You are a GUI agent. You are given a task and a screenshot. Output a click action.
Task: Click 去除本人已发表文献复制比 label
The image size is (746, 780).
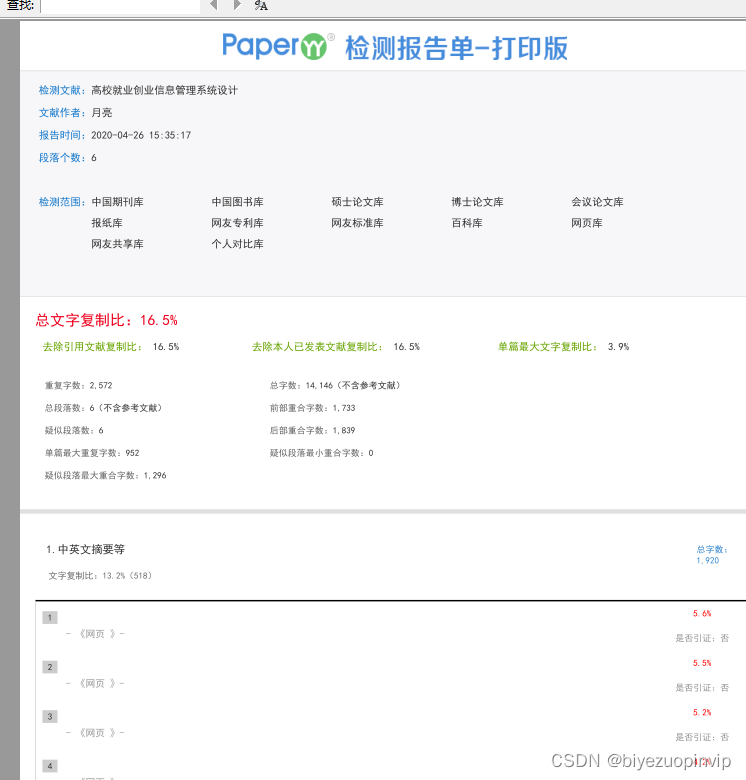pyautogui.click(x=317, y=347)
